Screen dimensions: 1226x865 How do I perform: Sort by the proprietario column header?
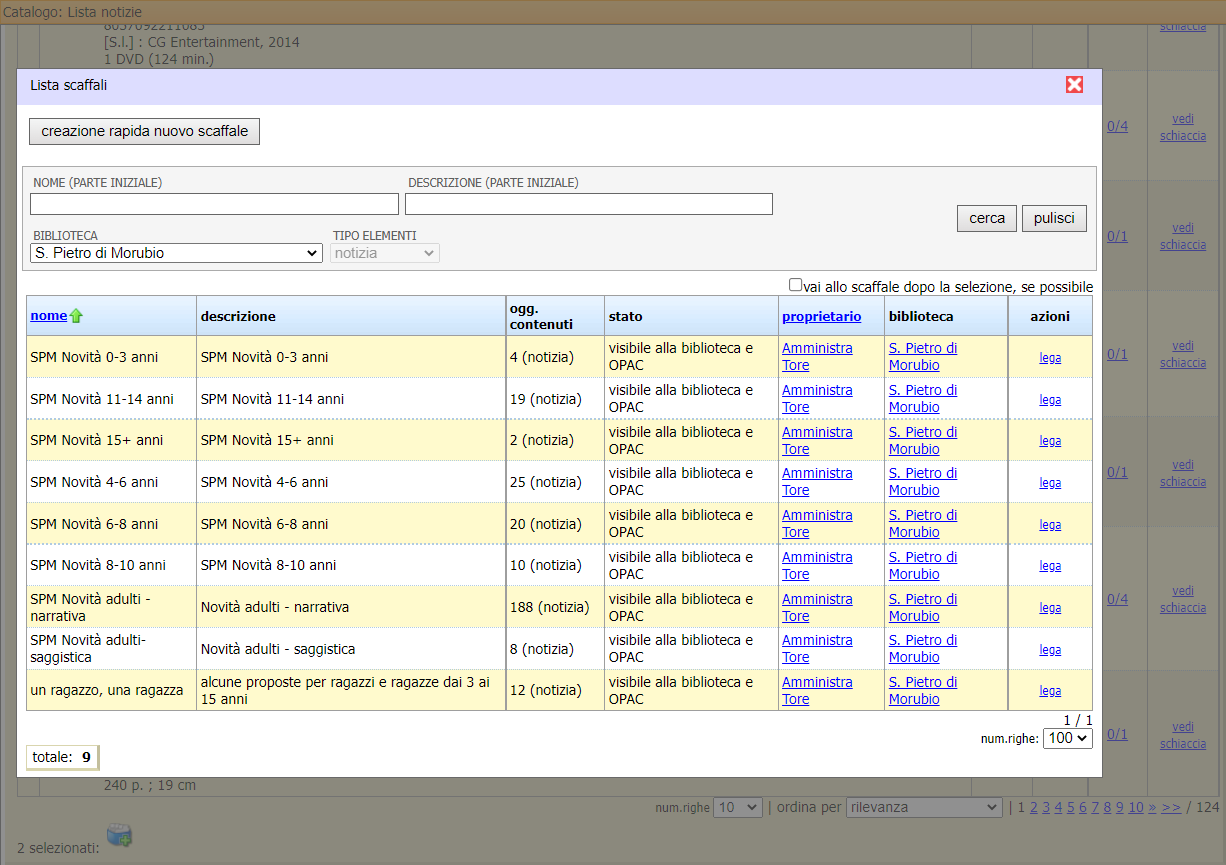tap(821, 316)
